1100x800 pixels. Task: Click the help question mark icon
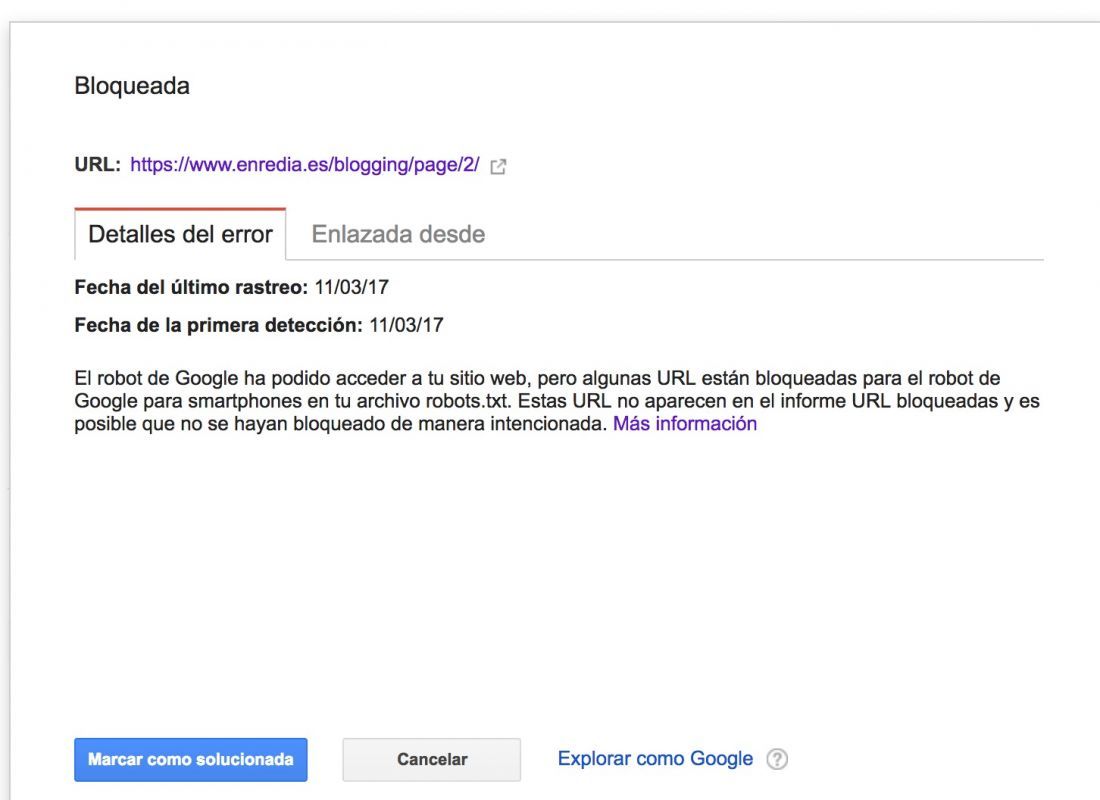(x=777, y=759)
